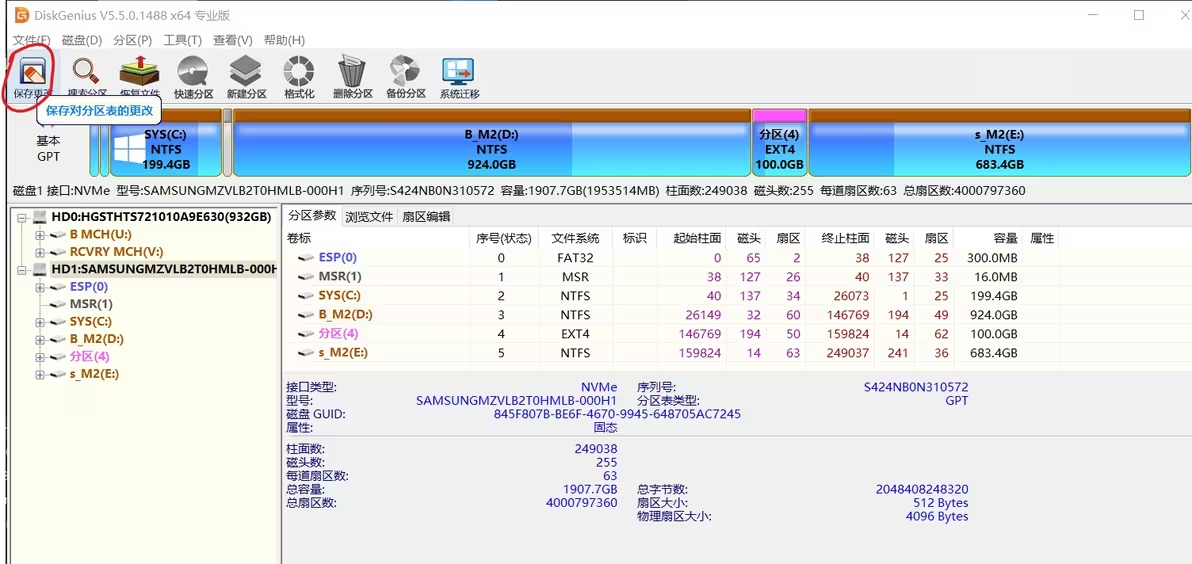Select the s_M2(E:) row in partition table
This screenshot has width=1192, height=564.
[x=669, y=353]
